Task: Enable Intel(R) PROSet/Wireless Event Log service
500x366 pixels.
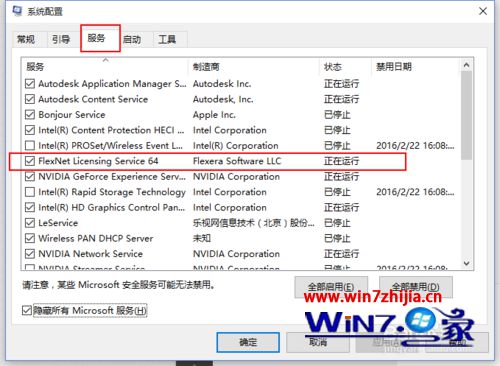Action: (30, 145)
